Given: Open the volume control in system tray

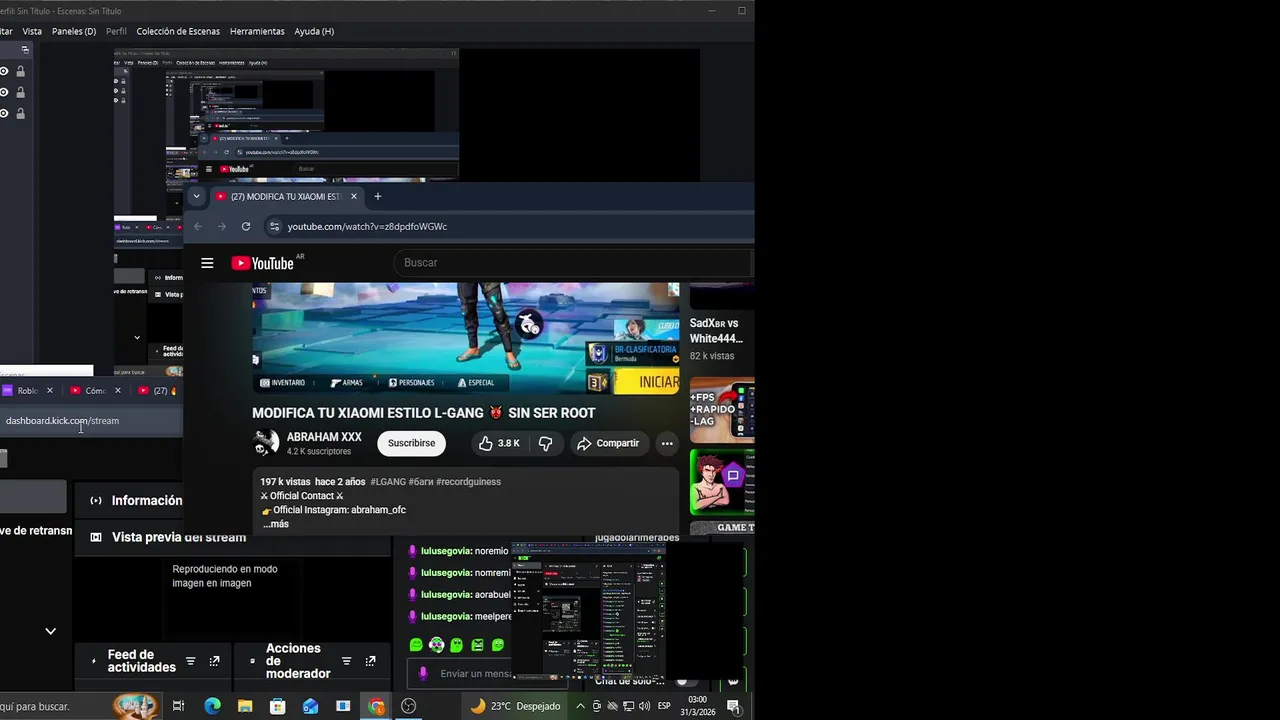Looking at the screenshot, I should coord(644,706).
